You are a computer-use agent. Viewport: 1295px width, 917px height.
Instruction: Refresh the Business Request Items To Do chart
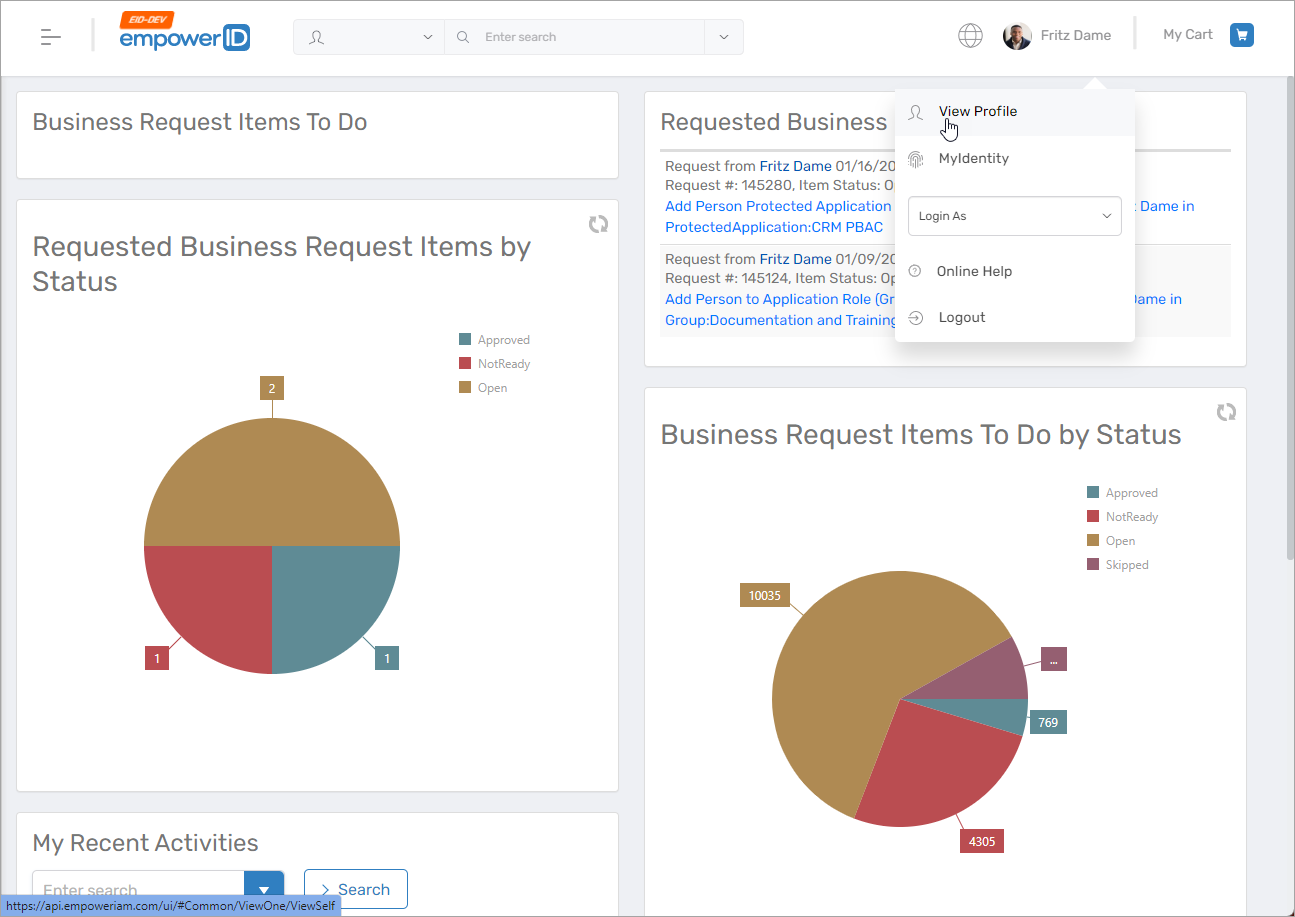click(1226, 412)
